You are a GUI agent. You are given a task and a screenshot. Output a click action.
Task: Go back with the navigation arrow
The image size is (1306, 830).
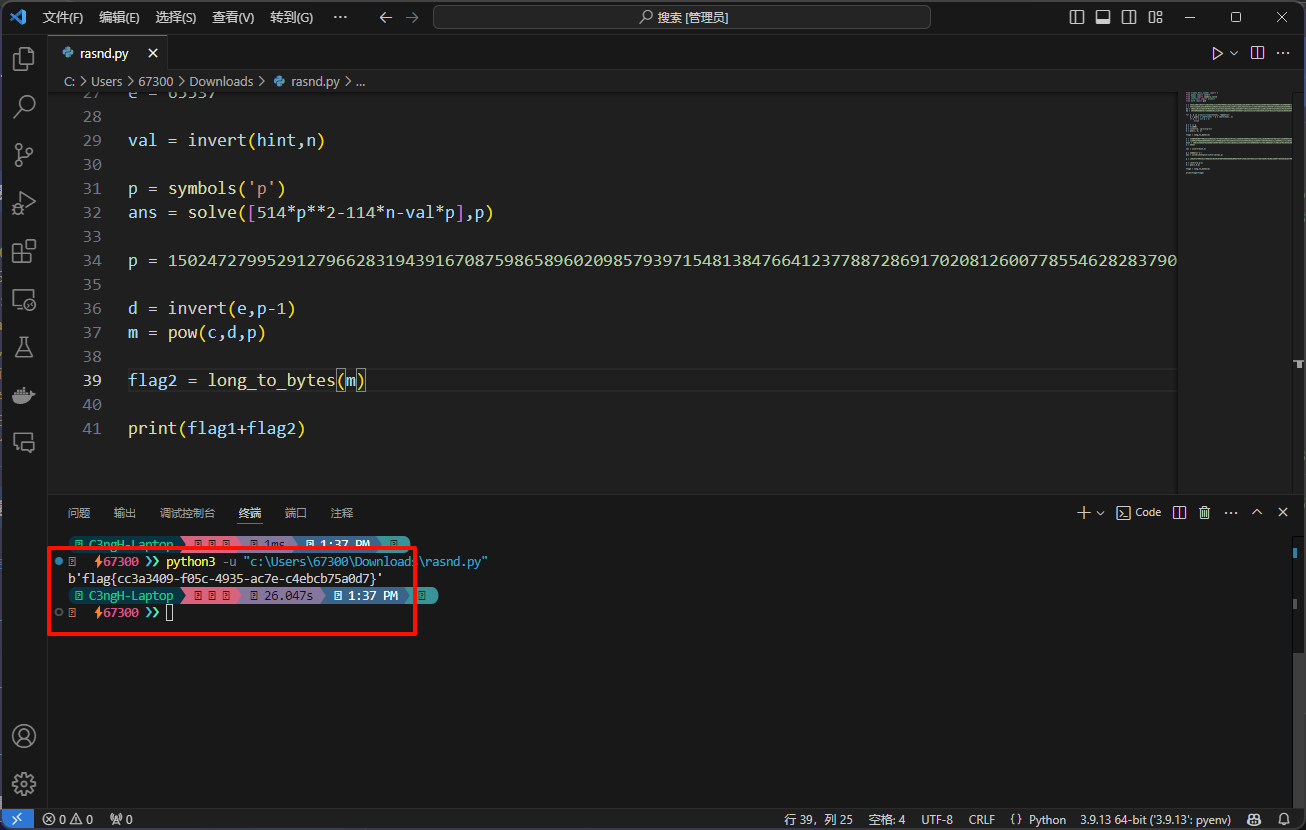click(386, 17)
